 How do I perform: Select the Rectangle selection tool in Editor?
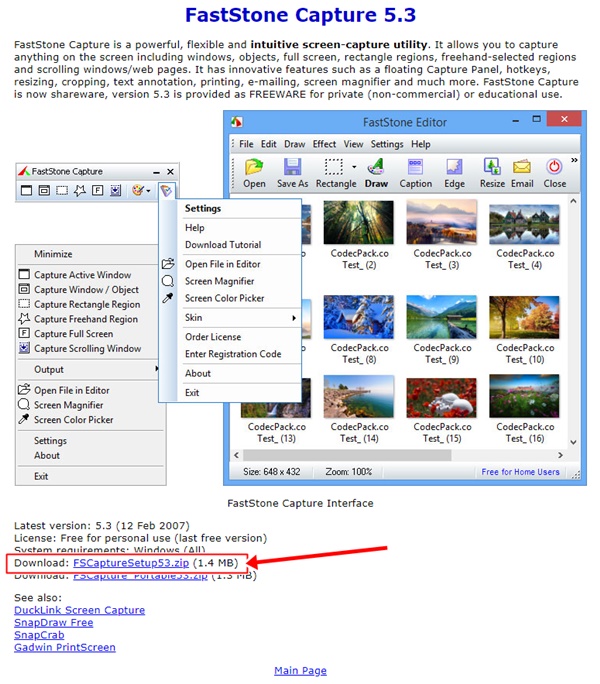pyautogui.click(x=333, y=167)
